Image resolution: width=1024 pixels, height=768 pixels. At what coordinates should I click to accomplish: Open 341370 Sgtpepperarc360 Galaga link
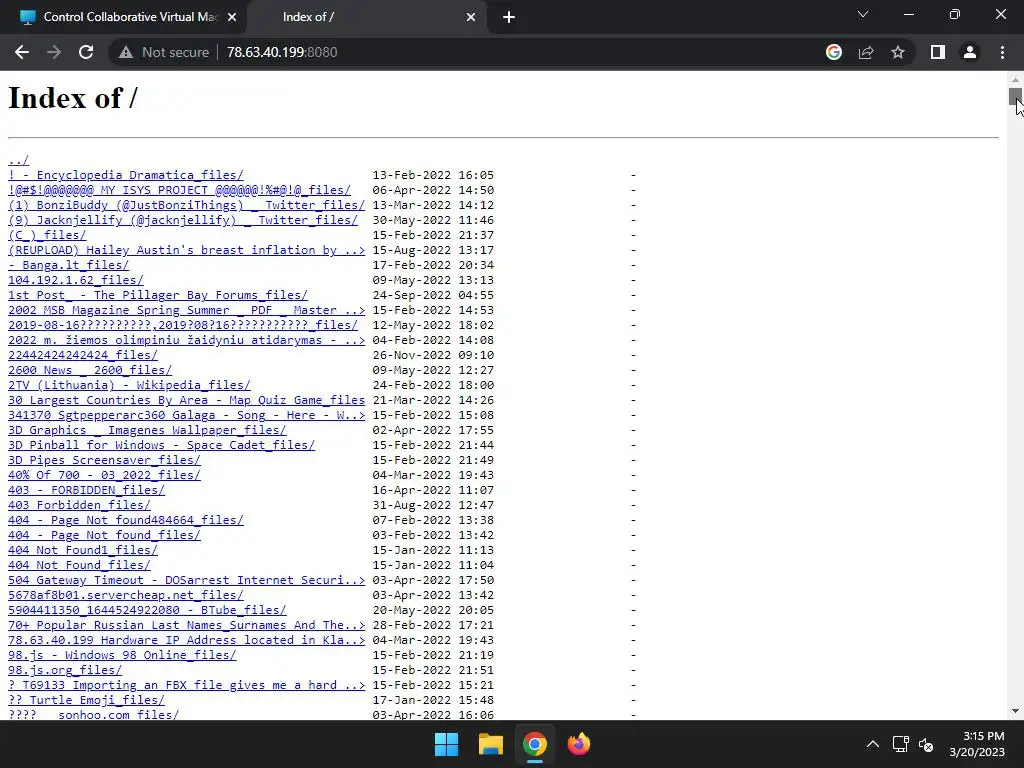(186, 415)
